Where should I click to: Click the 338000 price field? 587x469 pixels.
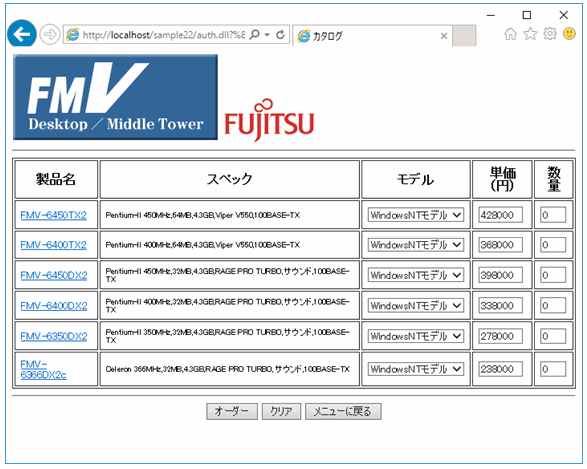501,306
